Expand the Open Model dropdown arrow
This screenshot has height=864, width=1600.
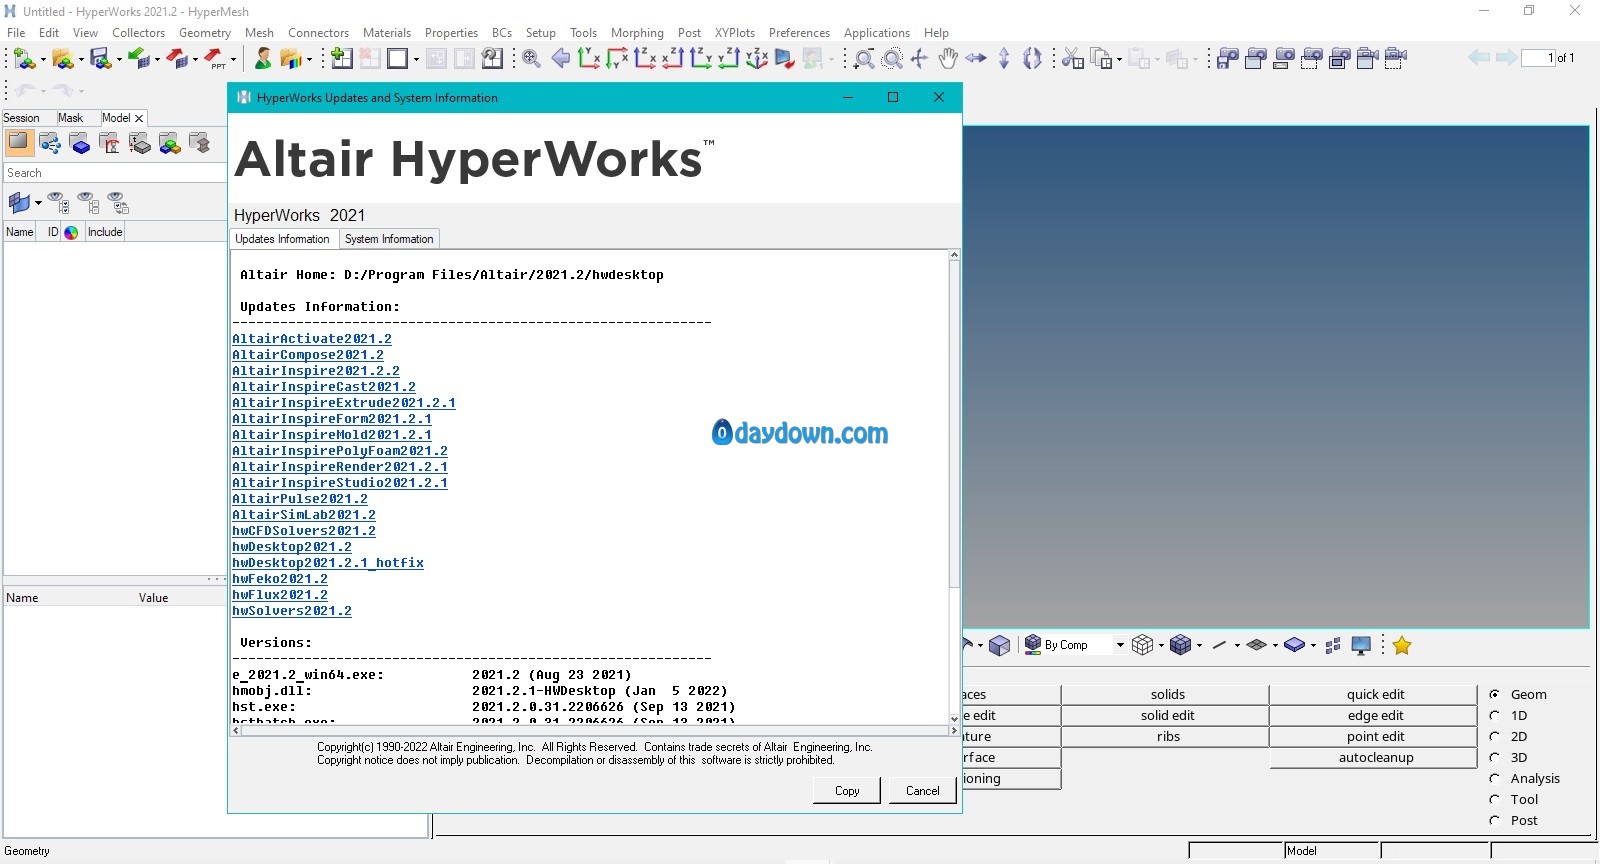80,60
